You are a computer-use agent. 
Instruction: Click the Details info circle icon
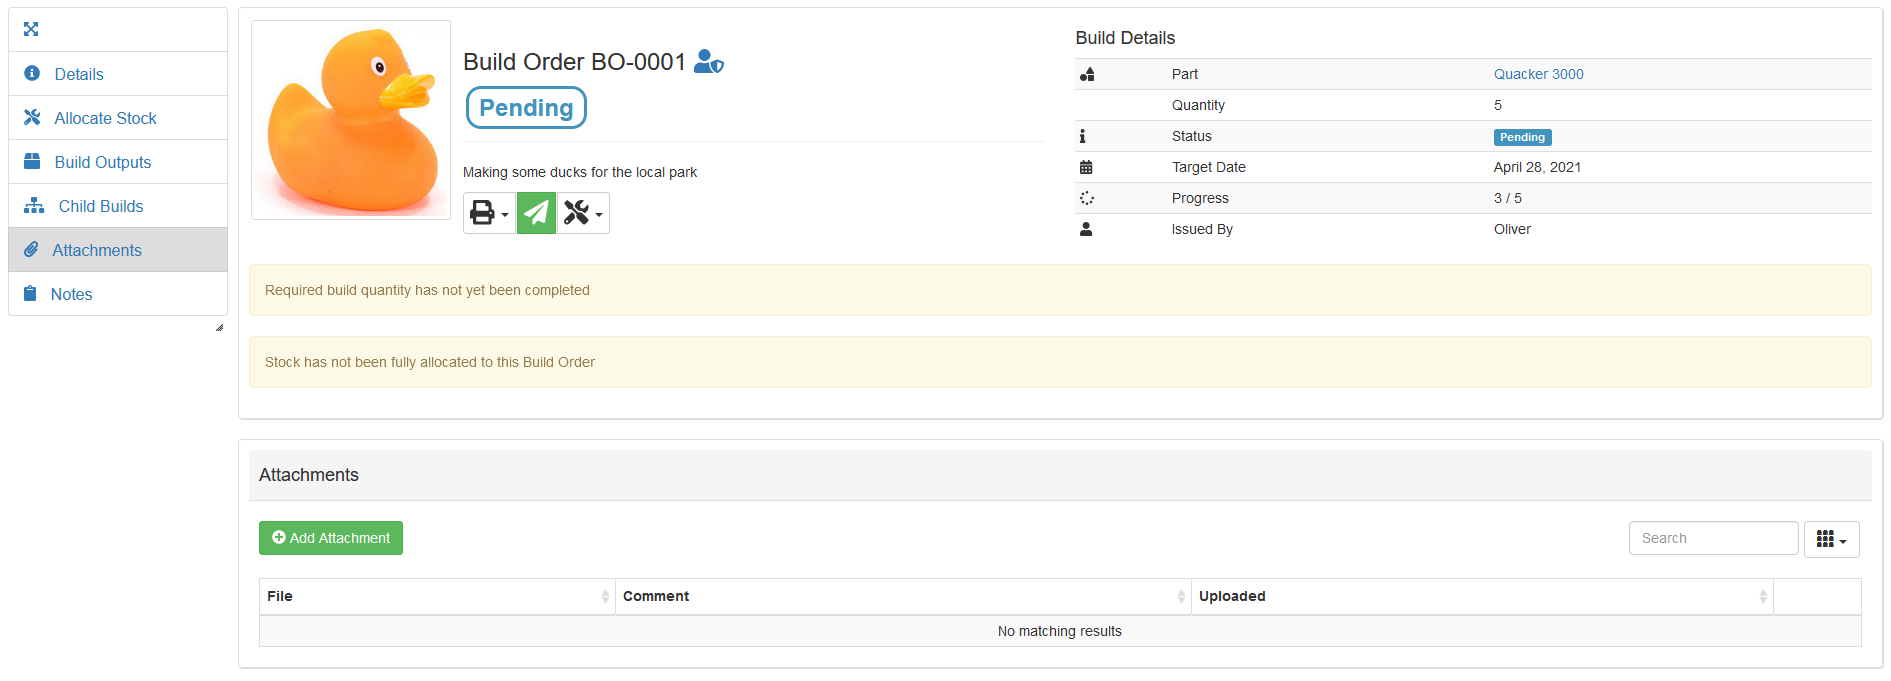click(32, 74)
